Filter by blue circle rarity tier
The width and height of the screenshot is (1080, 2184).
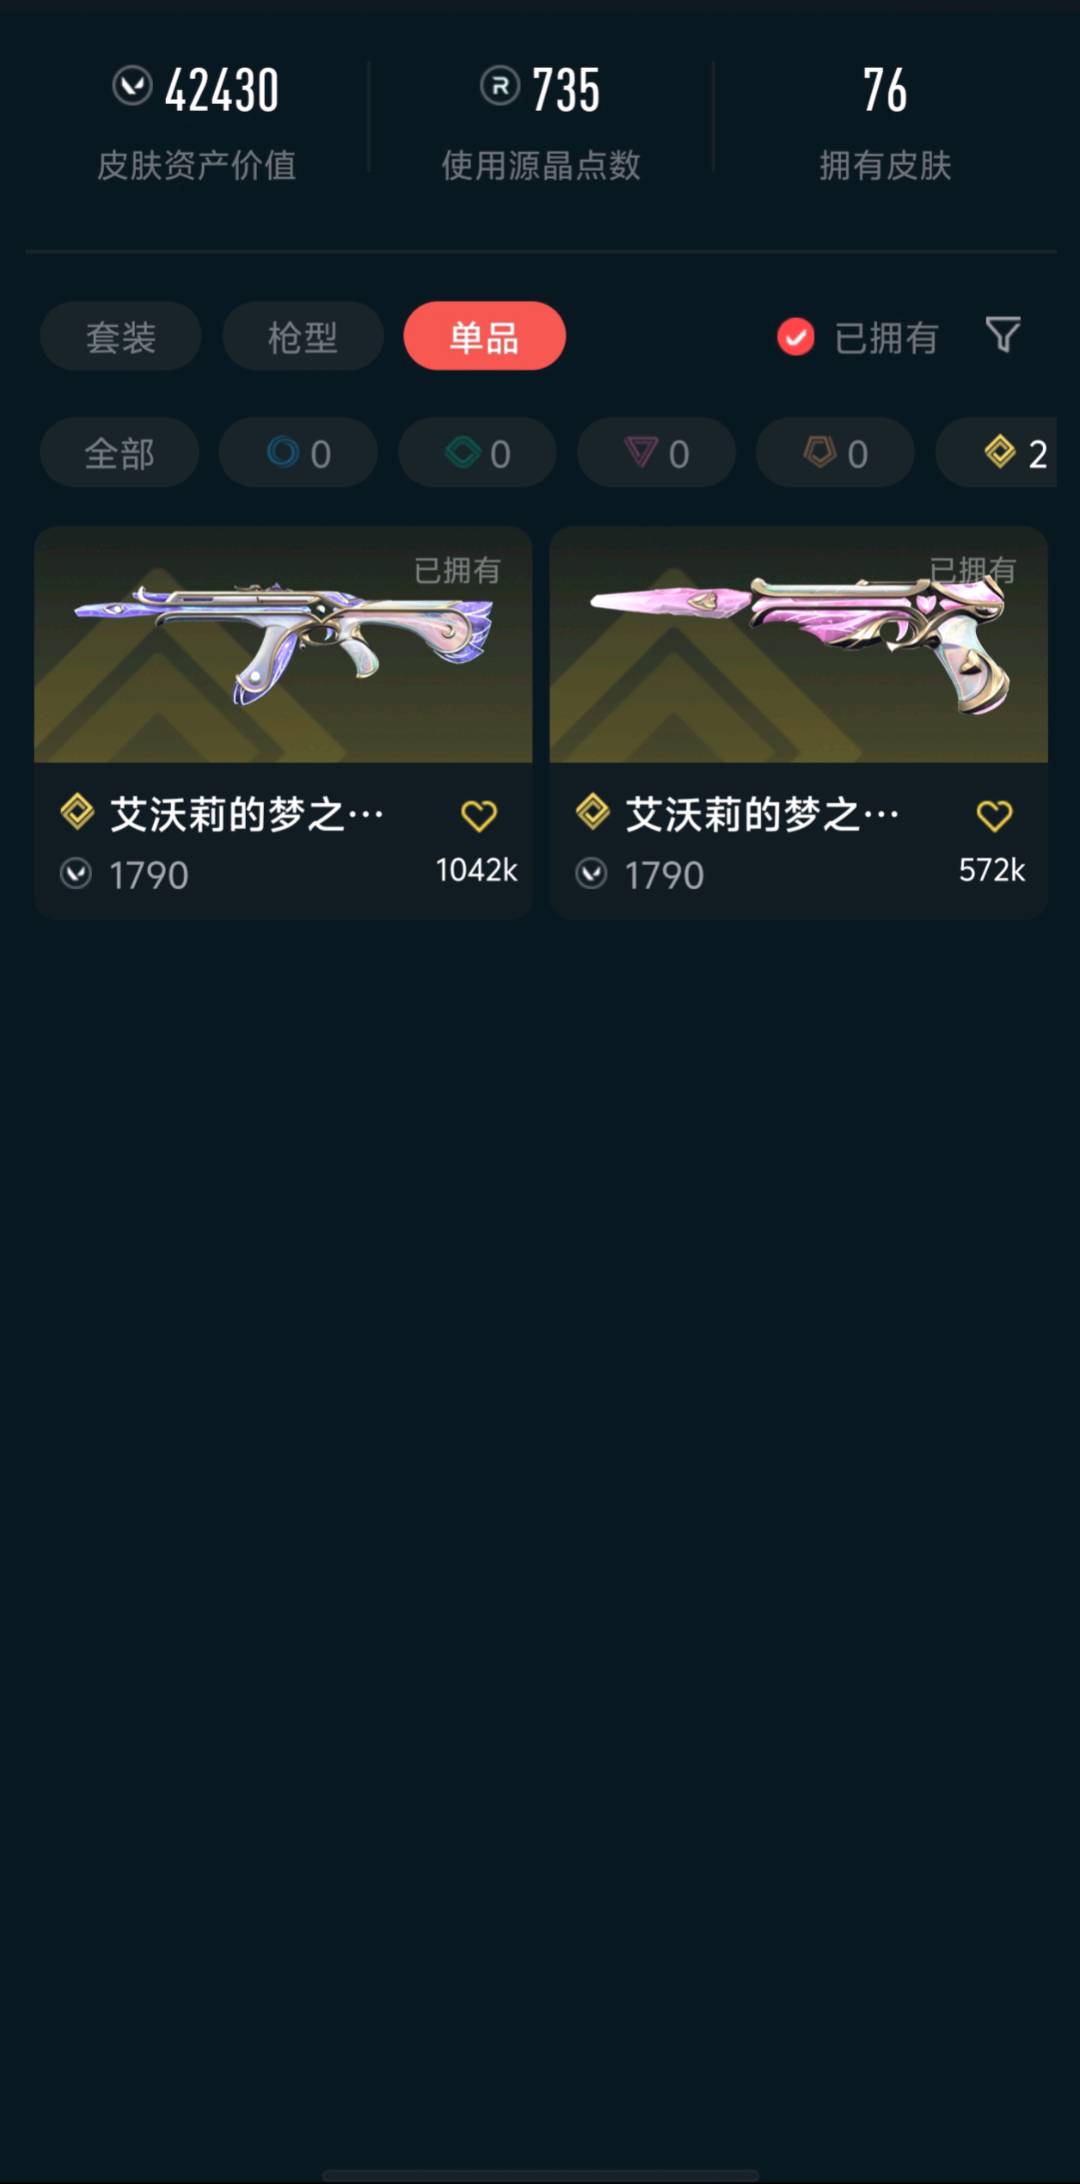point(298,453)
